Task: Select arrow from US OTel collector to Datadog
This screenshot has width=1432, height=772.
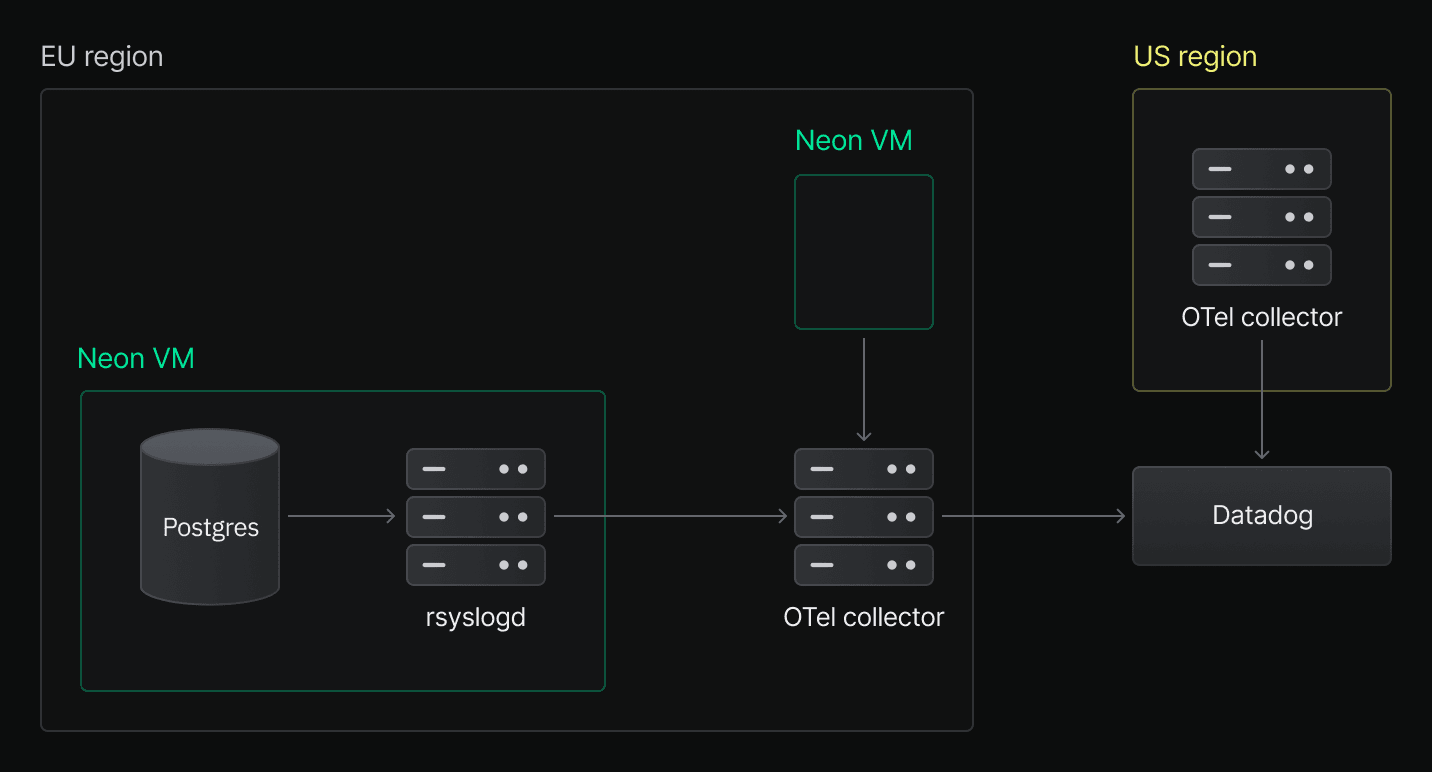Action: tap(1262, 400)
